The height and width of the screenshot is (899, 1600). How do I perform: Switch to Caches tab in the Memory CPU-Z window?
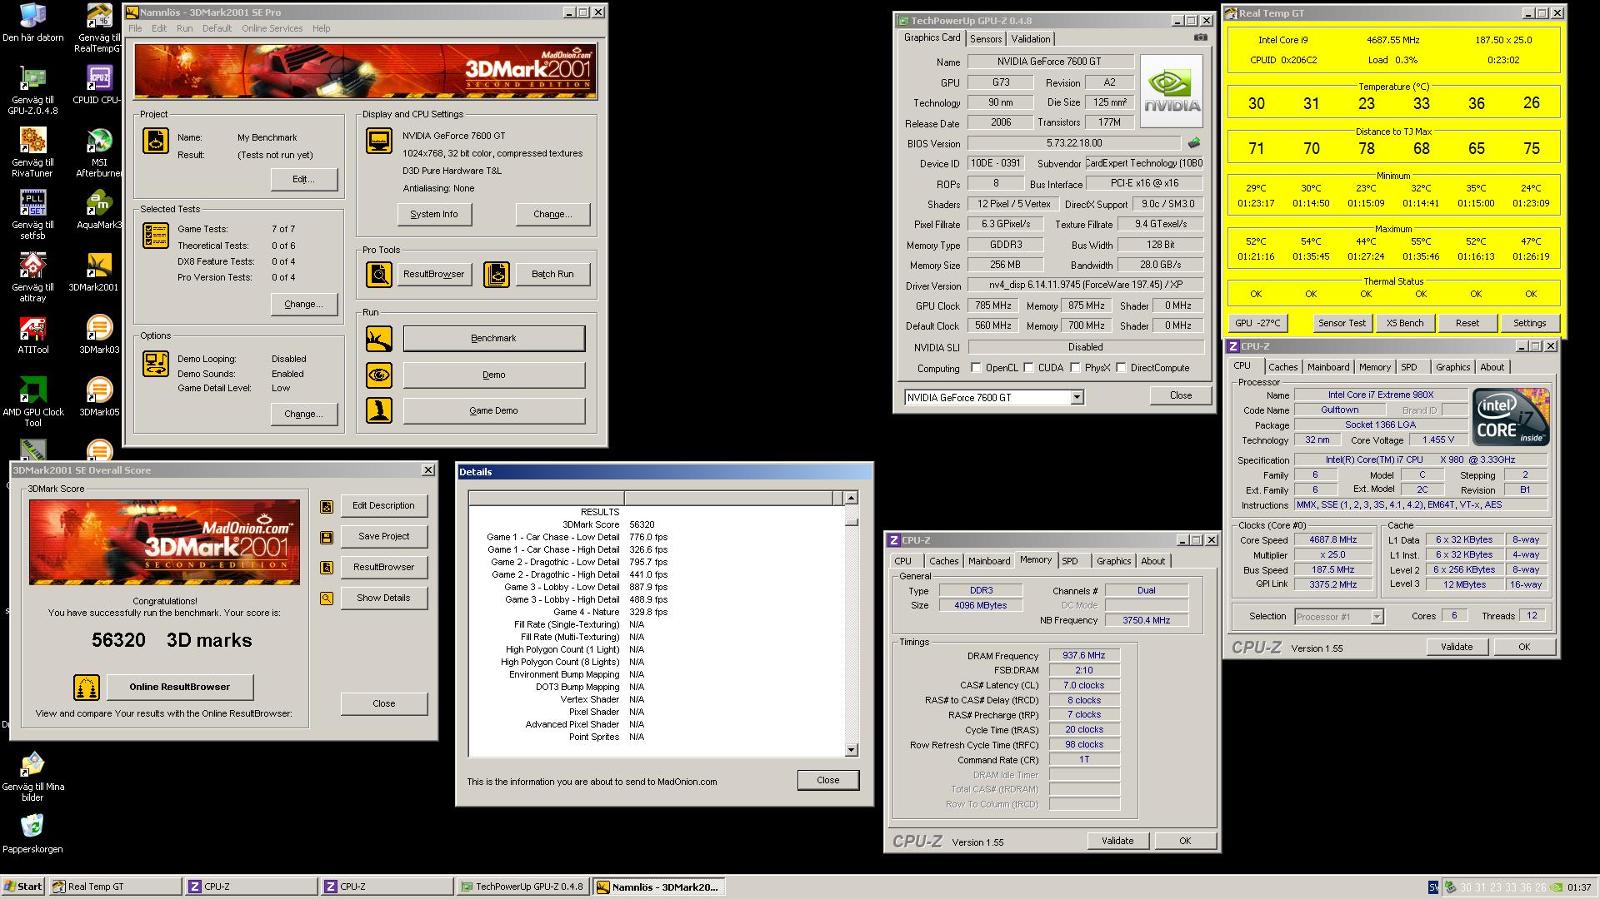pyautogui.click(x=944, y=561)
